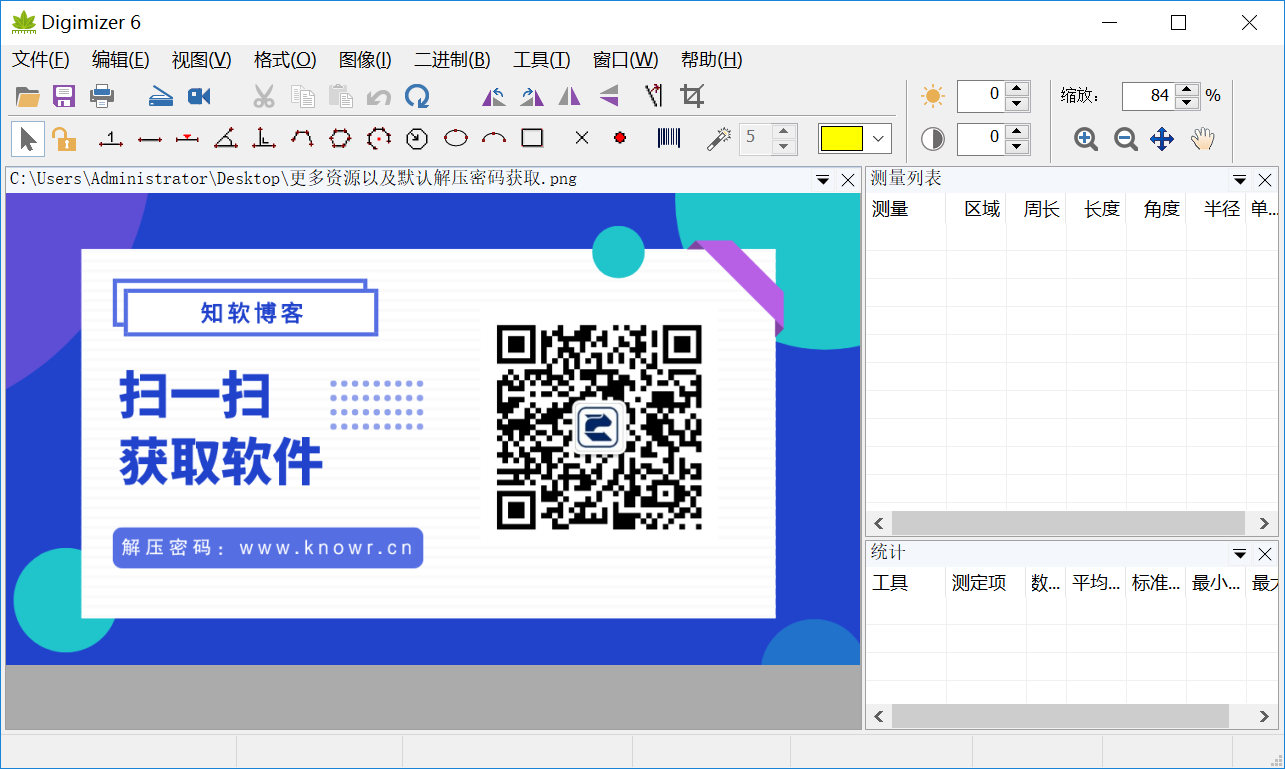
Task: Select the length measurement line tool
Action: (x=150, y=139)
